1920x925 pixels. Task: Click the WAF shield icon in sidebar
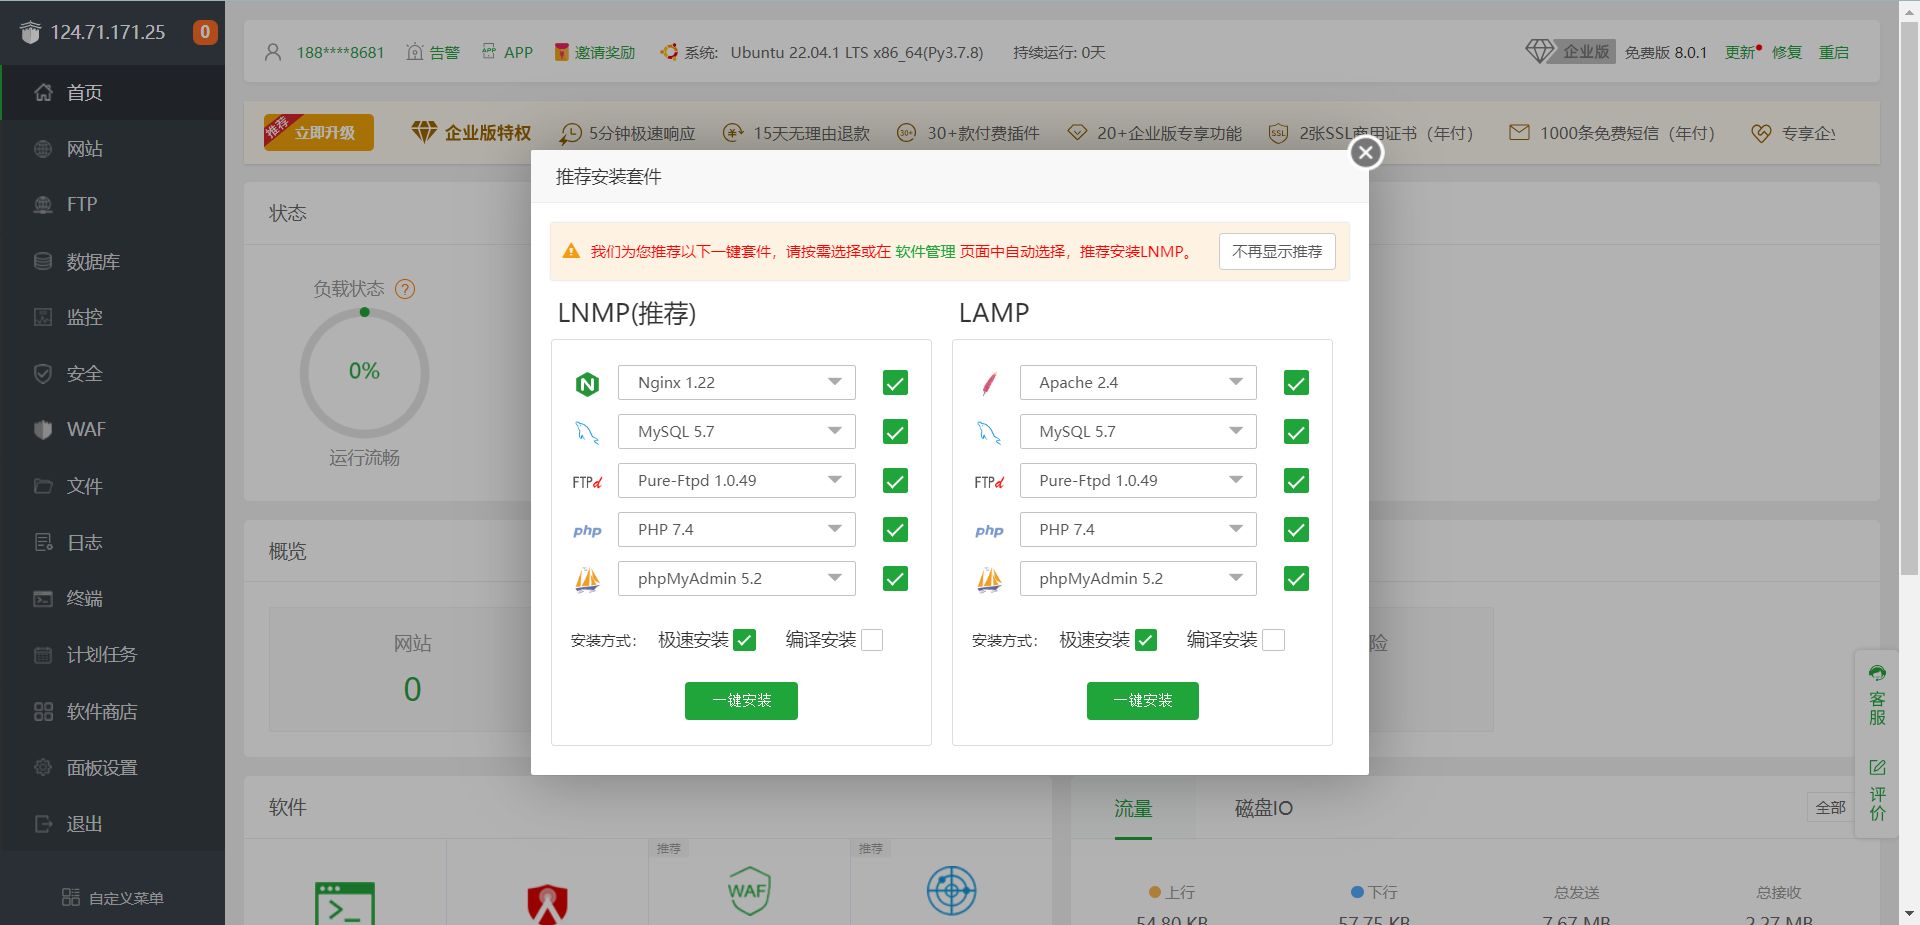pyautogui.click(x=43, y=430)
